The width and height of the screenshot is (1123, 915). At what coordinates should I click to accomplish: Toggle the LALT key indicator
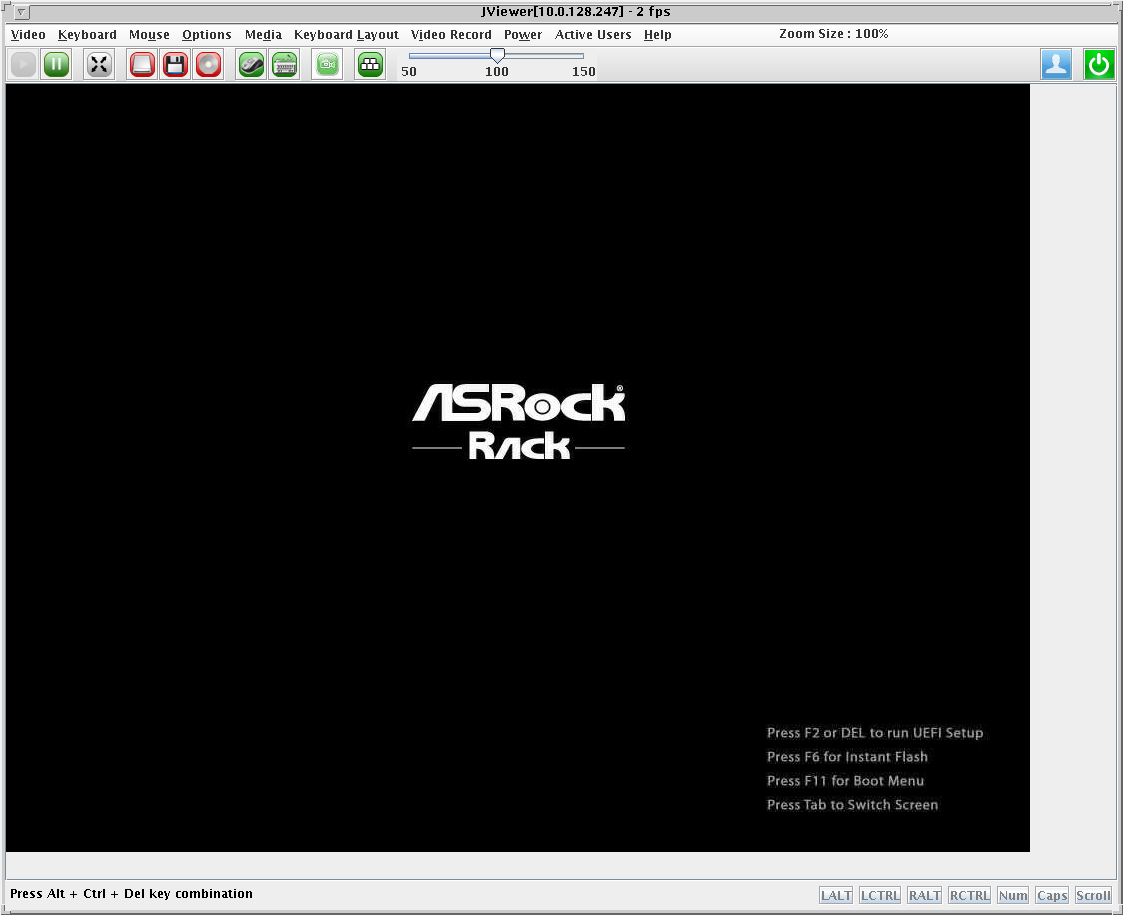coord(836,895)
